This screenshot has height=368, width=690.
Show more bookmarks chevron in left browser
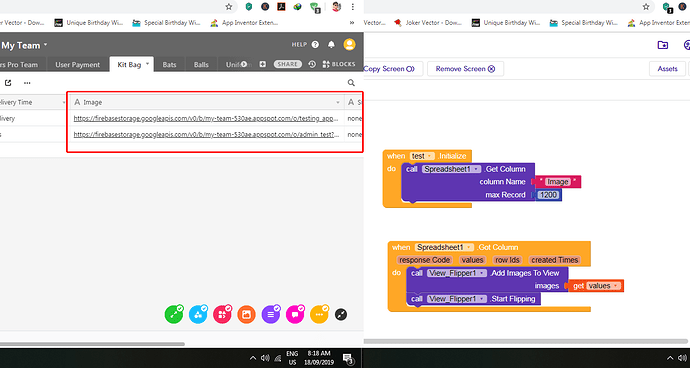(352, 23)
